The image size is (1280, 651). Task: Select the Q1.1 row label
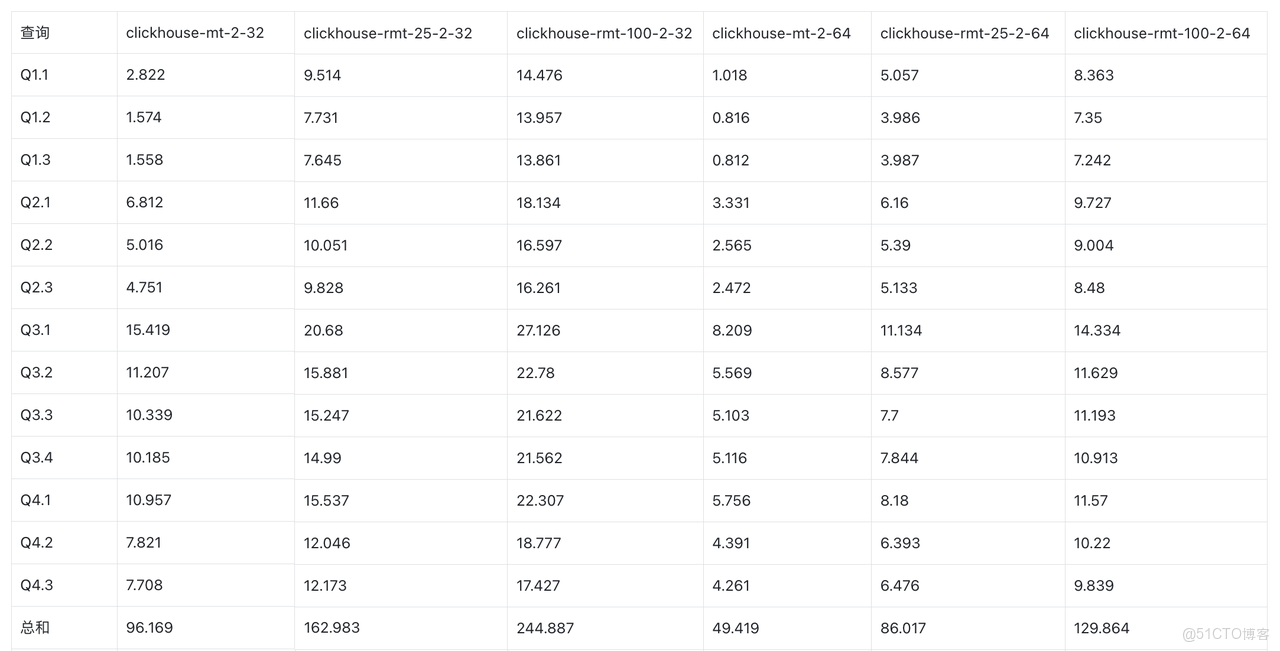(34, 75)
